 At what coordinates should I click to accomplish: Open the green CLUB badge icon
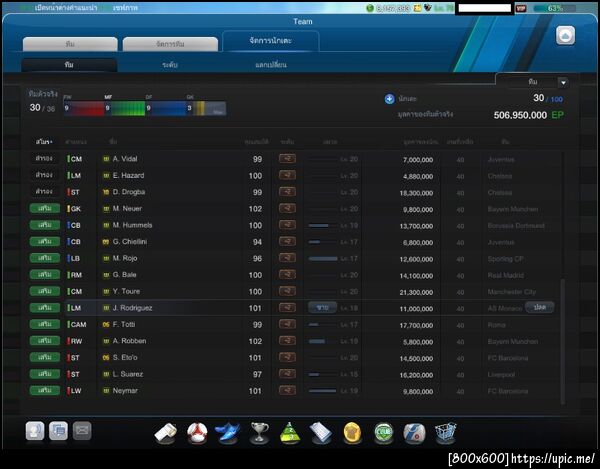(384, 433)
